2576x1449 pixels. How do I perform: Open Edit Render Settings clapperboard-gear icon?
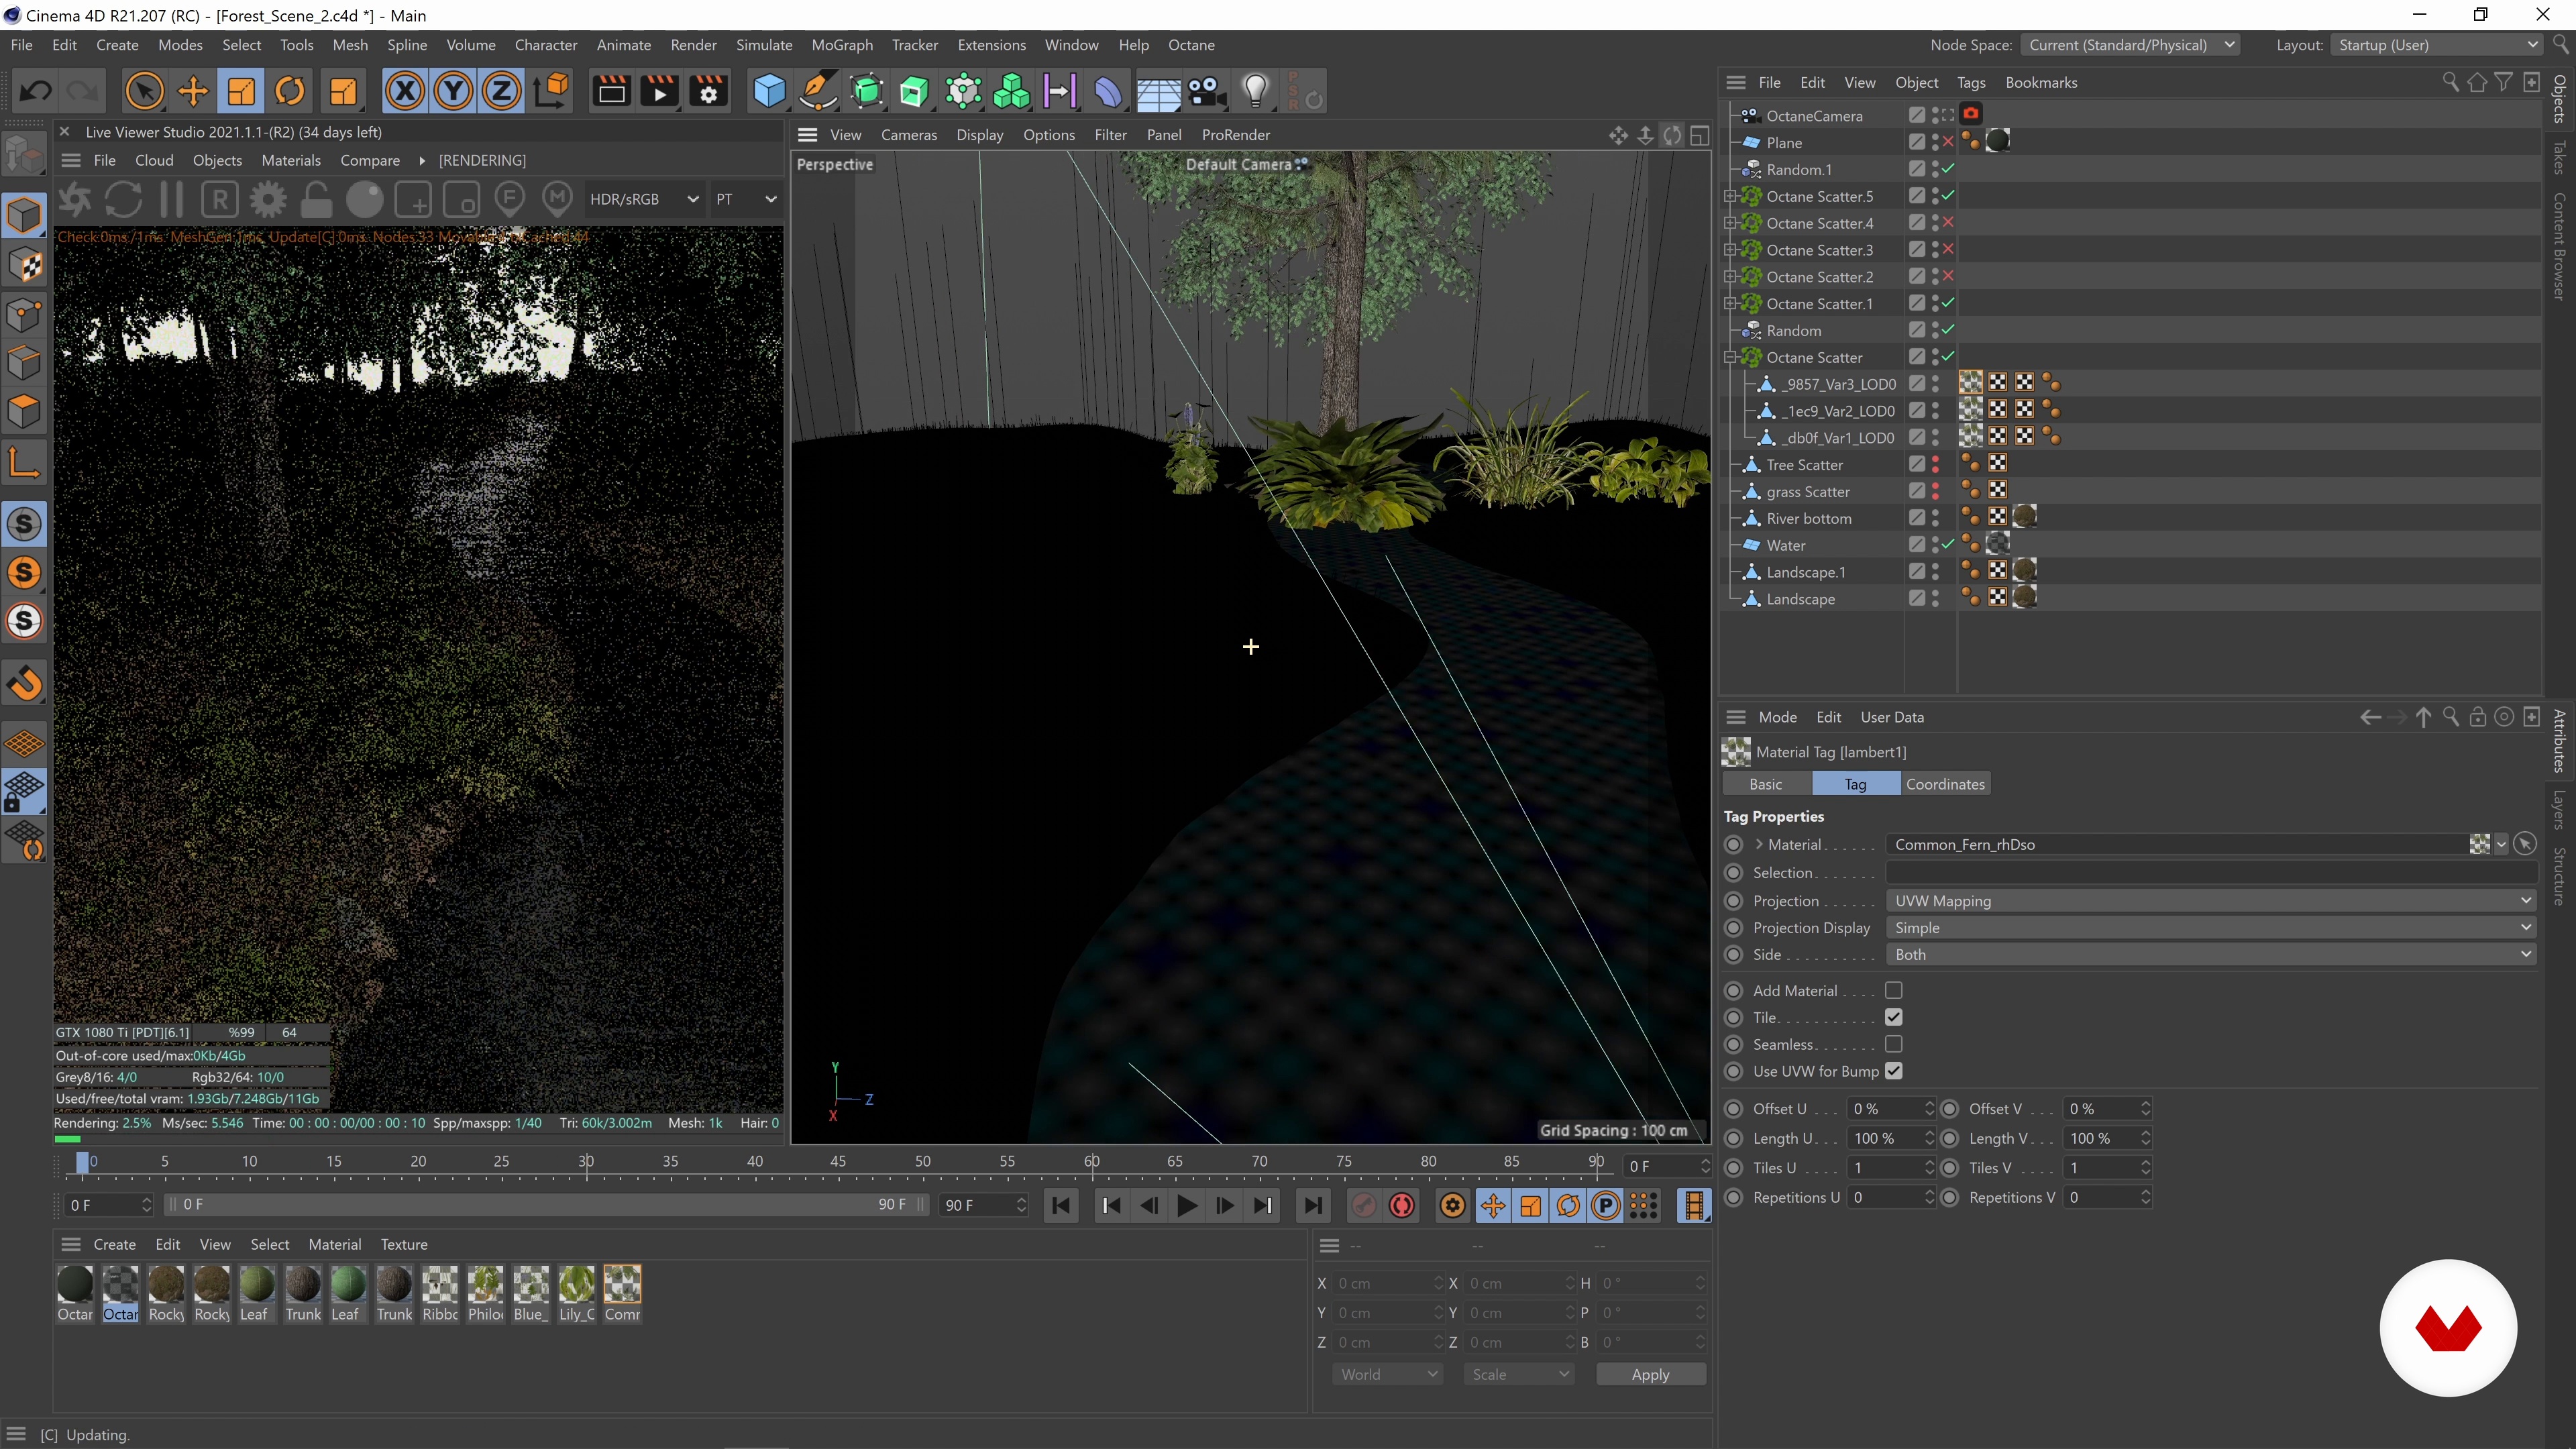(708, 92)
